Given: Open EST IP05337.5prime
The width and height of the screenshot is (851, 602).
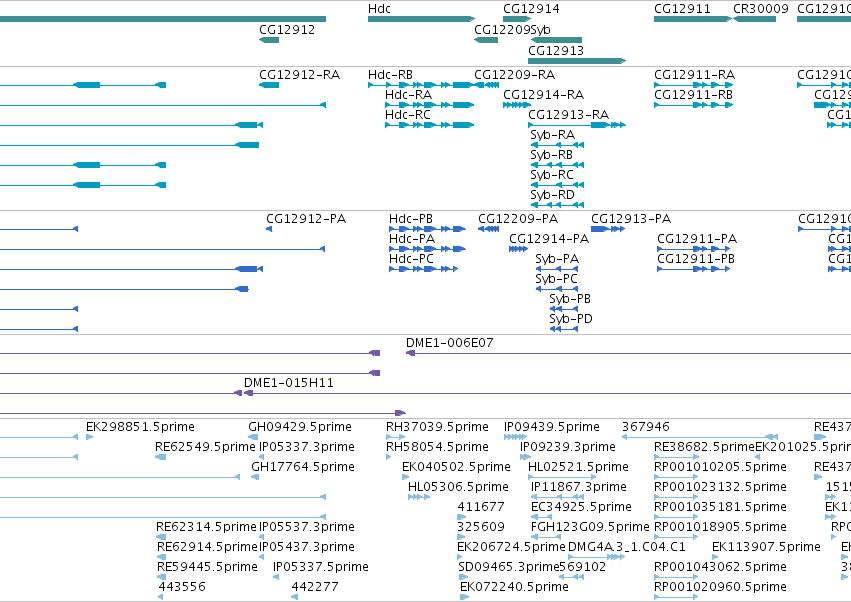Looking at the screenshot, I should (321, 567).
